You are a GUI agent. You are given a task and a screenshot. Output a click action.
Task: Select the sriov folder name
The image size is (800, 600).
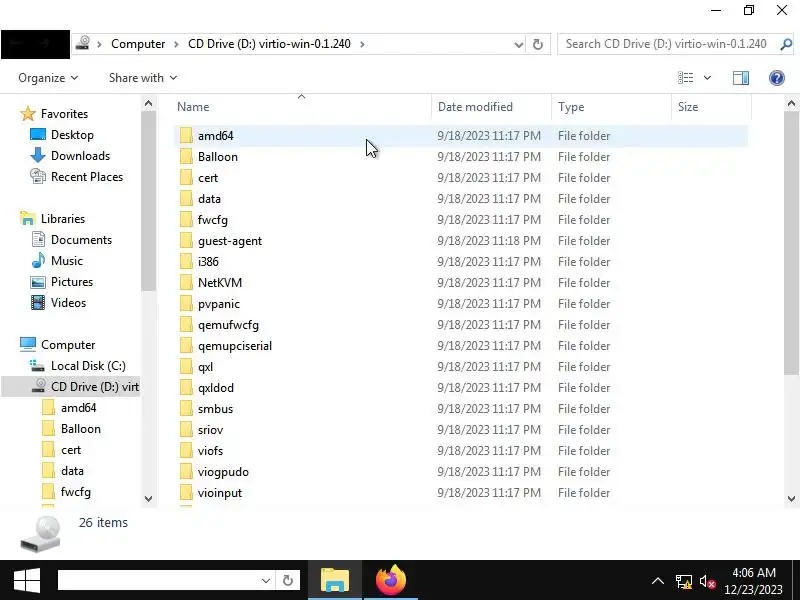pyautogui.click(x=210, y=430)
